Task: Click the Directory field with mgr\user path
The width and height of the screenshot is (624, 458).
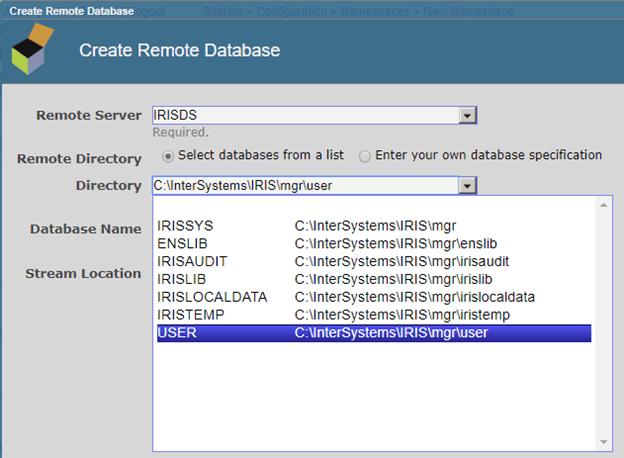Action: [305, 186]
